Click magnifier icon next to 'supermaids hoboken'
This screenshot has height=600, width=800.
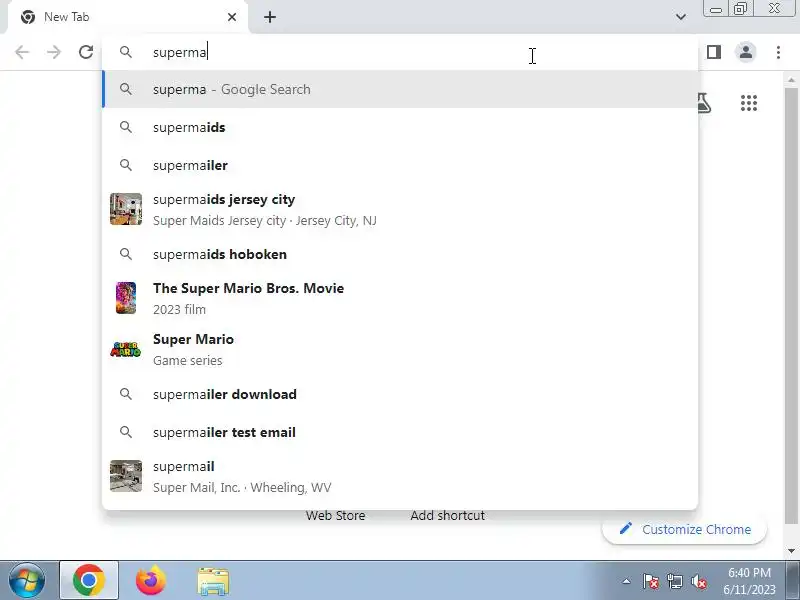tap(126, 254)
